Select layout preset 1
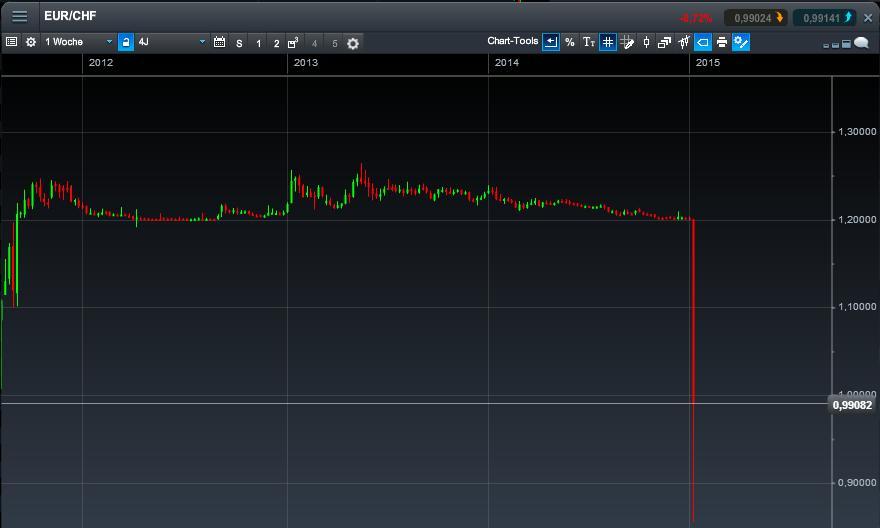Viewport: 880px width, 528px height. (x=258, y=43)
